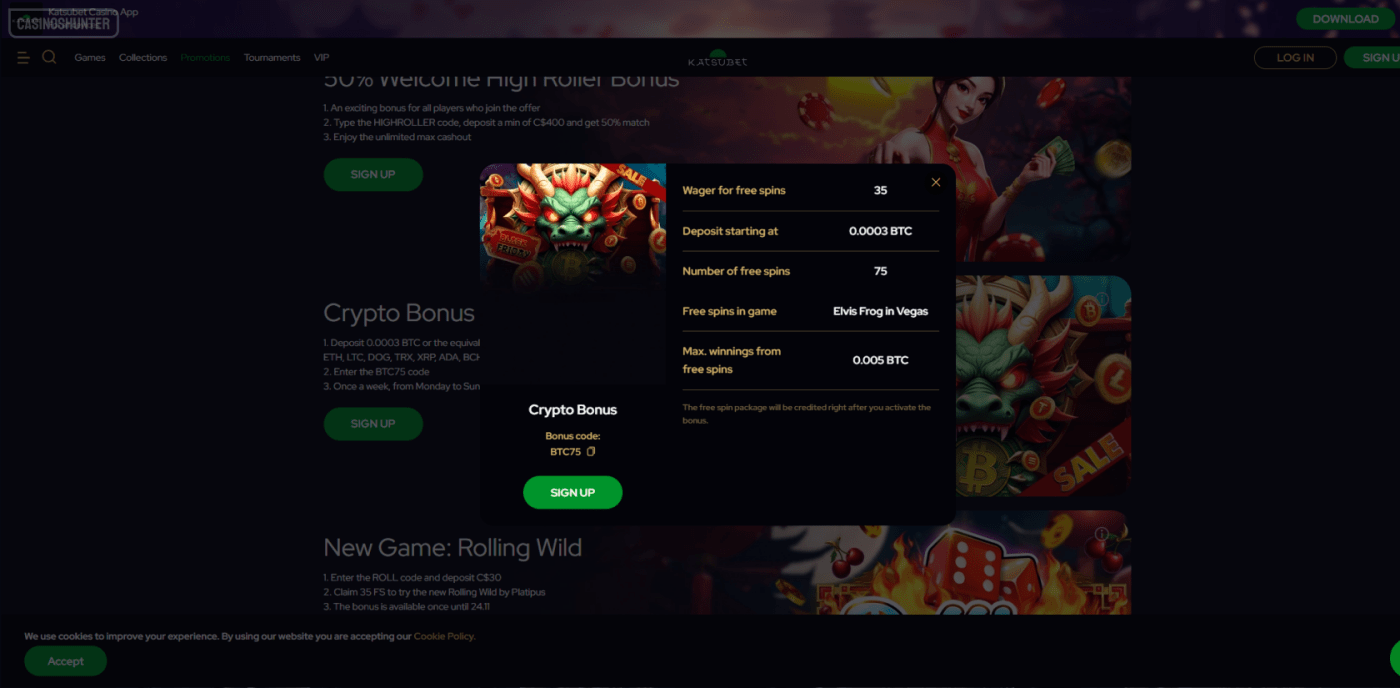Click the search magnifier icon
The height and width of the screenshot is (688, 1400).
49,57
